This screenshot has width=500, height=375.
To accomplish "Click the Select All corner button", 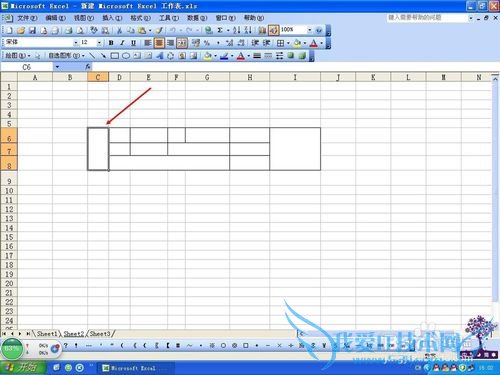I will point(9,77).
